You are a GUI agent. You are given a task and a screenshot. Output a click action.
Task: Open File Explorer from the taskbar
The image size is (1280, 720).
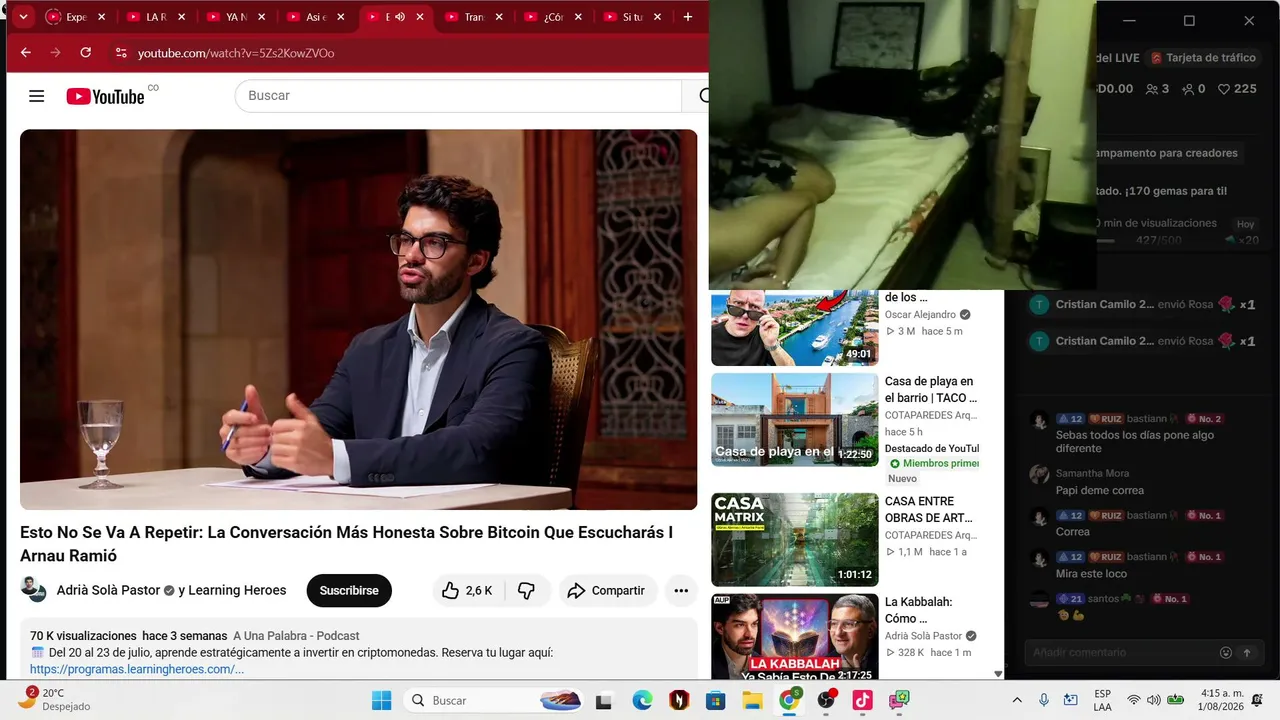[x=752, y=701]
